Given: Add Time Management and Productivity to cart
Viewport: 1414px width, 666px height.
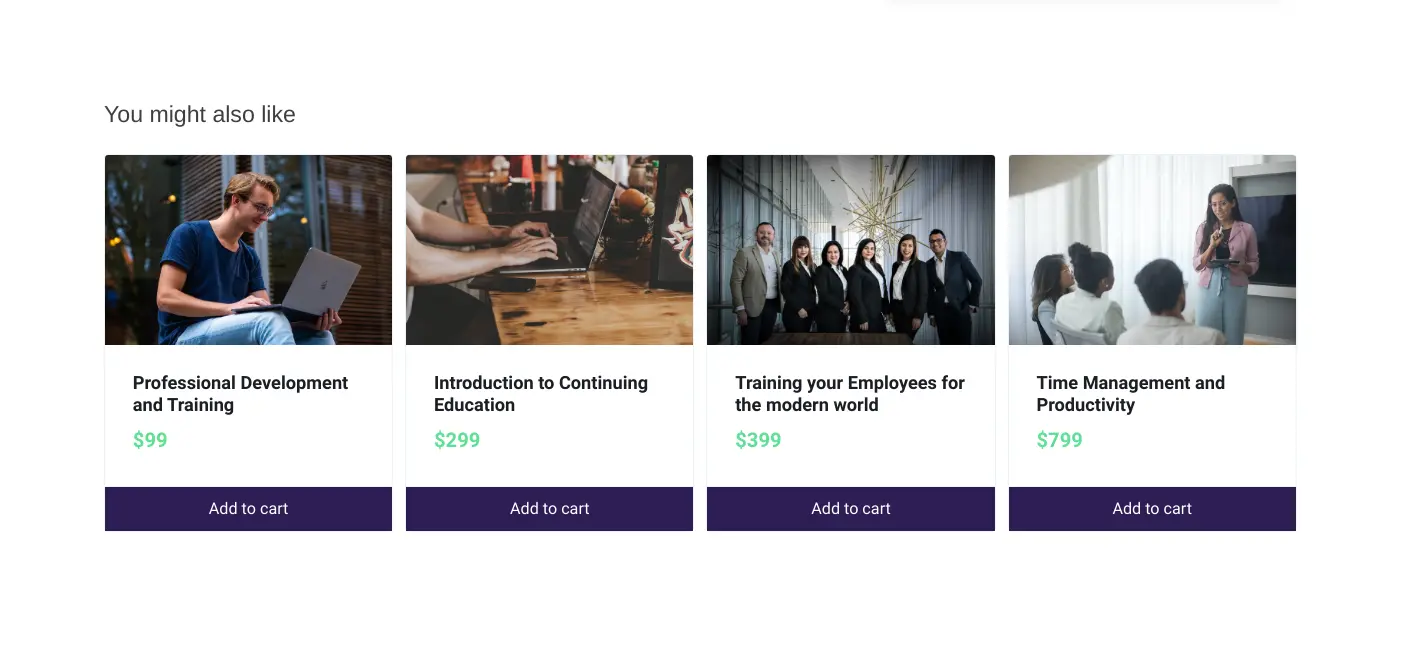Looking at the screenshot, I should click(1152, 508).
